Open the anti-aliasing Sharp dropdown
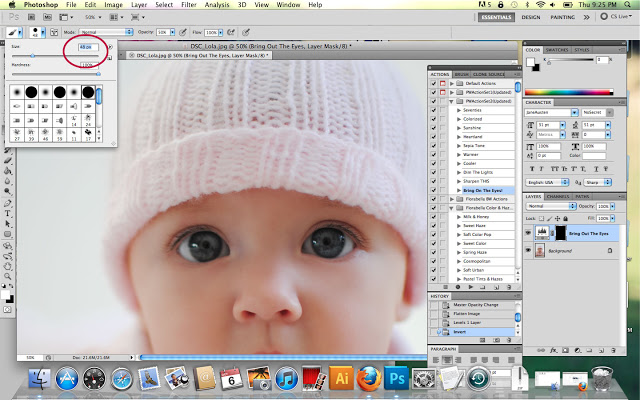Image resolution: width=640 pixels, height=400 pixels. tap(598, 182)
